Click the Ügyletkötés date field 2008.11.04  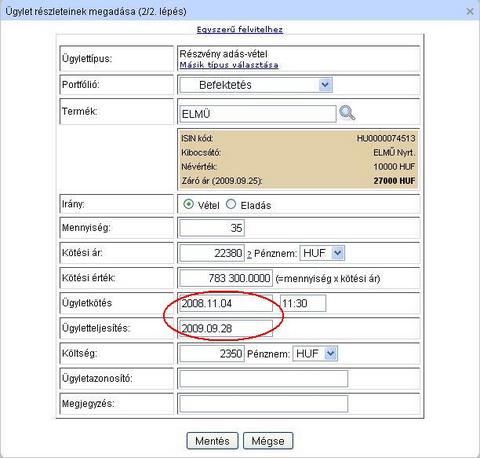226,303
